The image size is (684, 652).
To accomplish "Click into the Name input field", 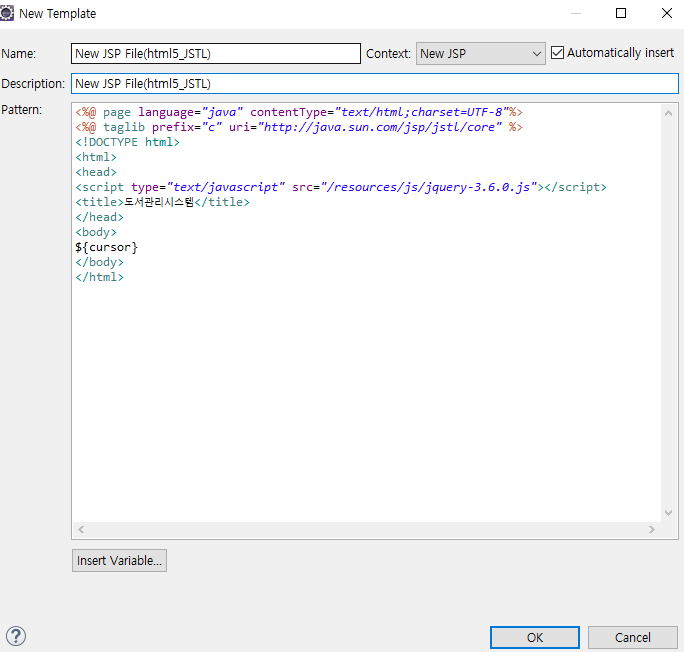I will point(216,54).
